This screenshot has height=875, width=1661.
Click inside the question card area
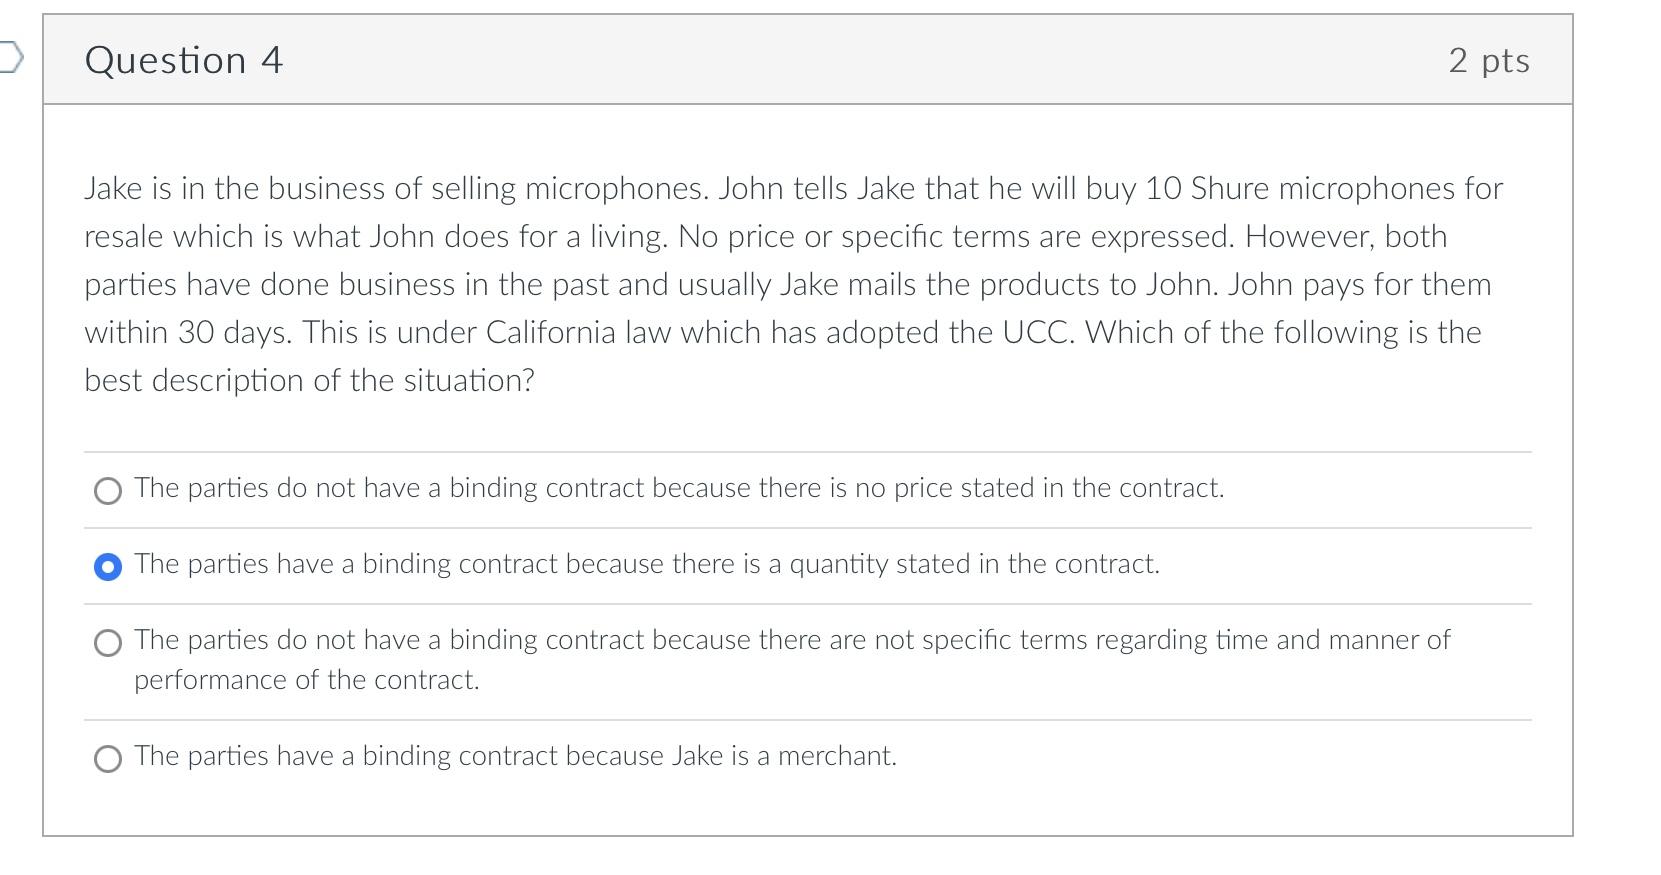coord(800,420)
